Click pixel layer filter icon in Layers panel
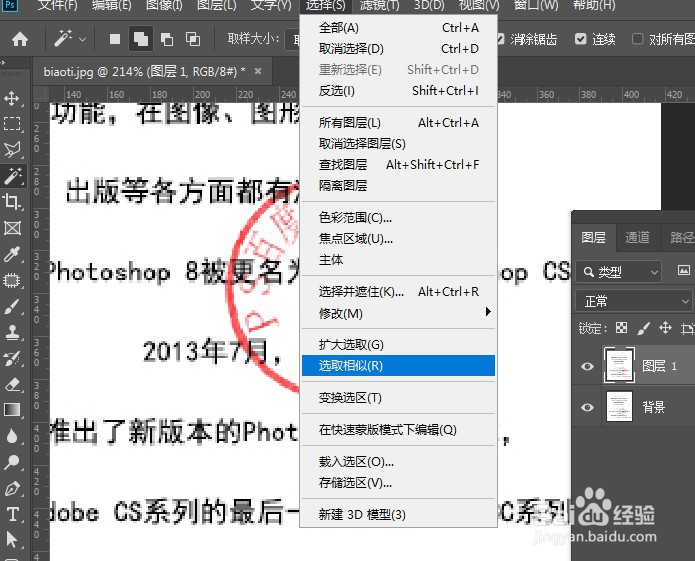This screenshot has height=561, width=695. [x=683, y=270]
